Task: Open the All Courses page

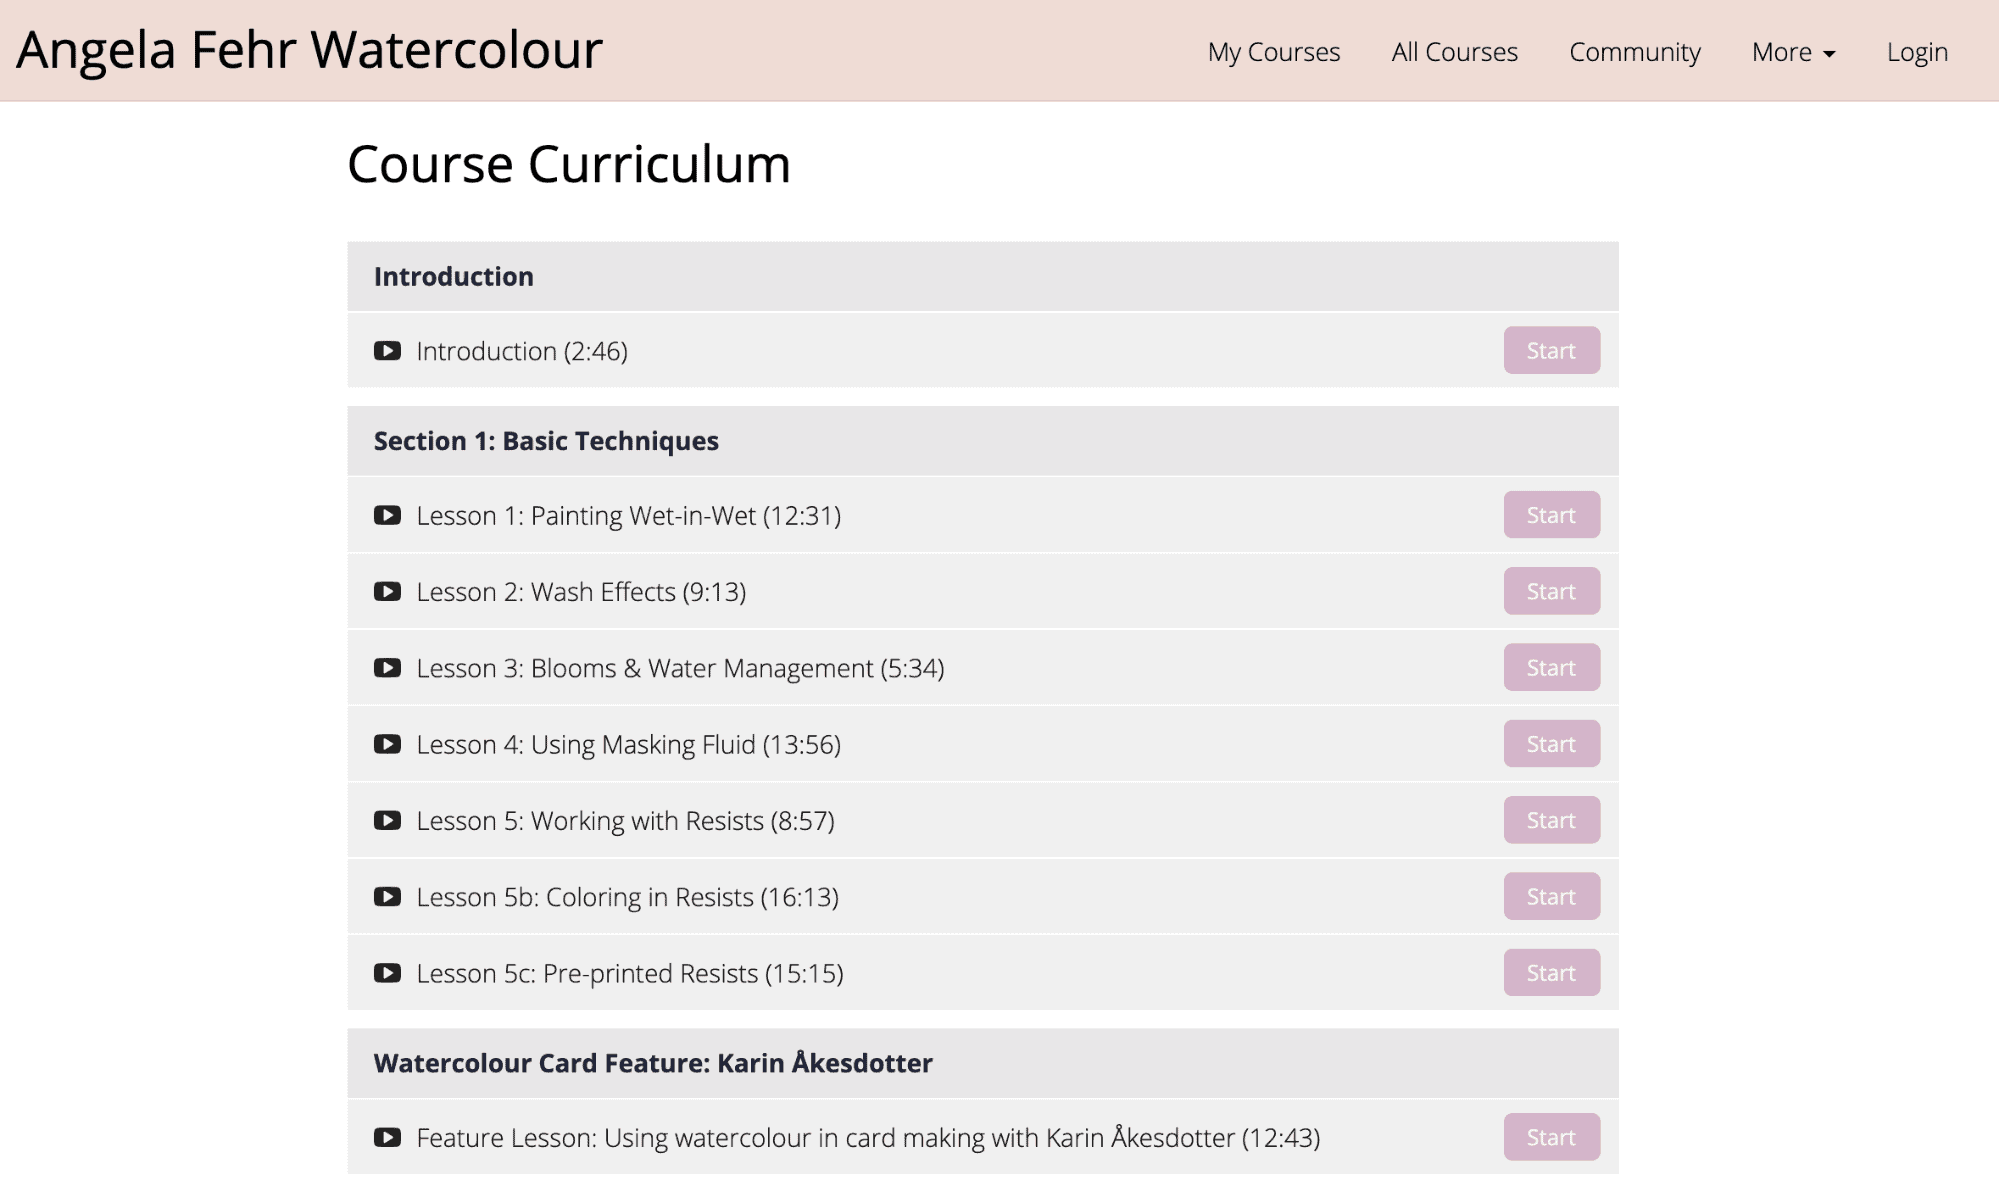Action: (x=1454, y=52)
